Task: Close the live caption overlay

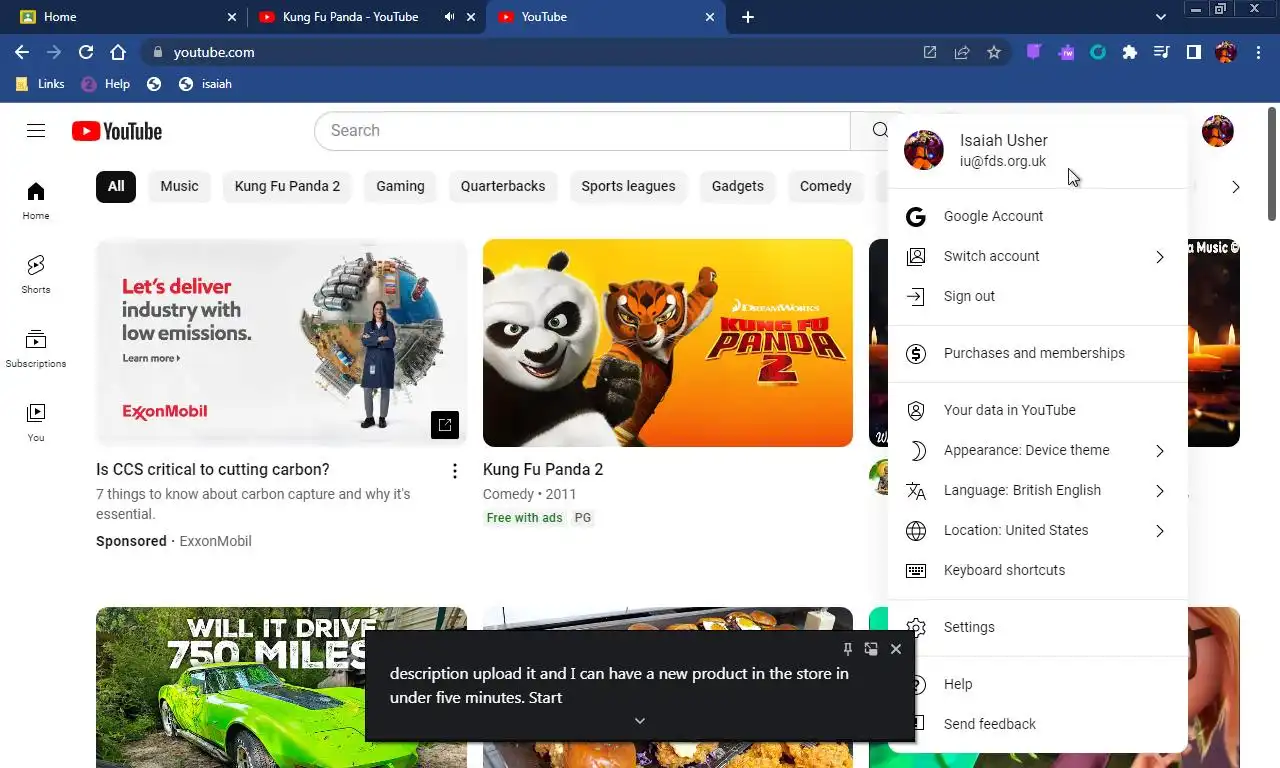Action: click(x=896, y=649)
